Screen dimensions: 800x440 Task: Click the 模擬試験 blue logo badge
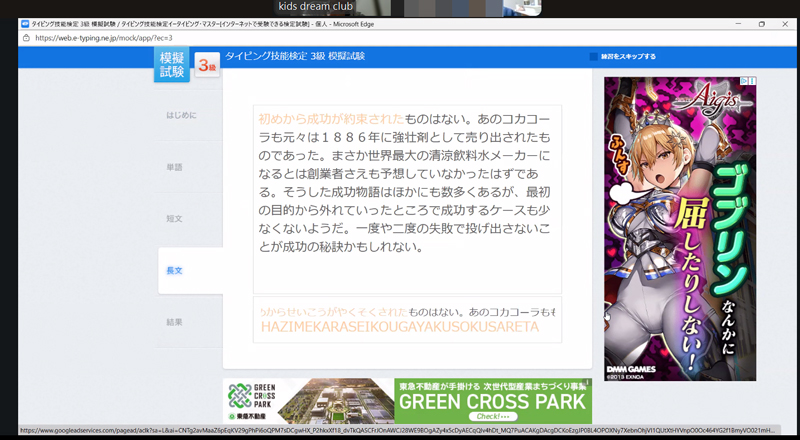coord(172,64)
